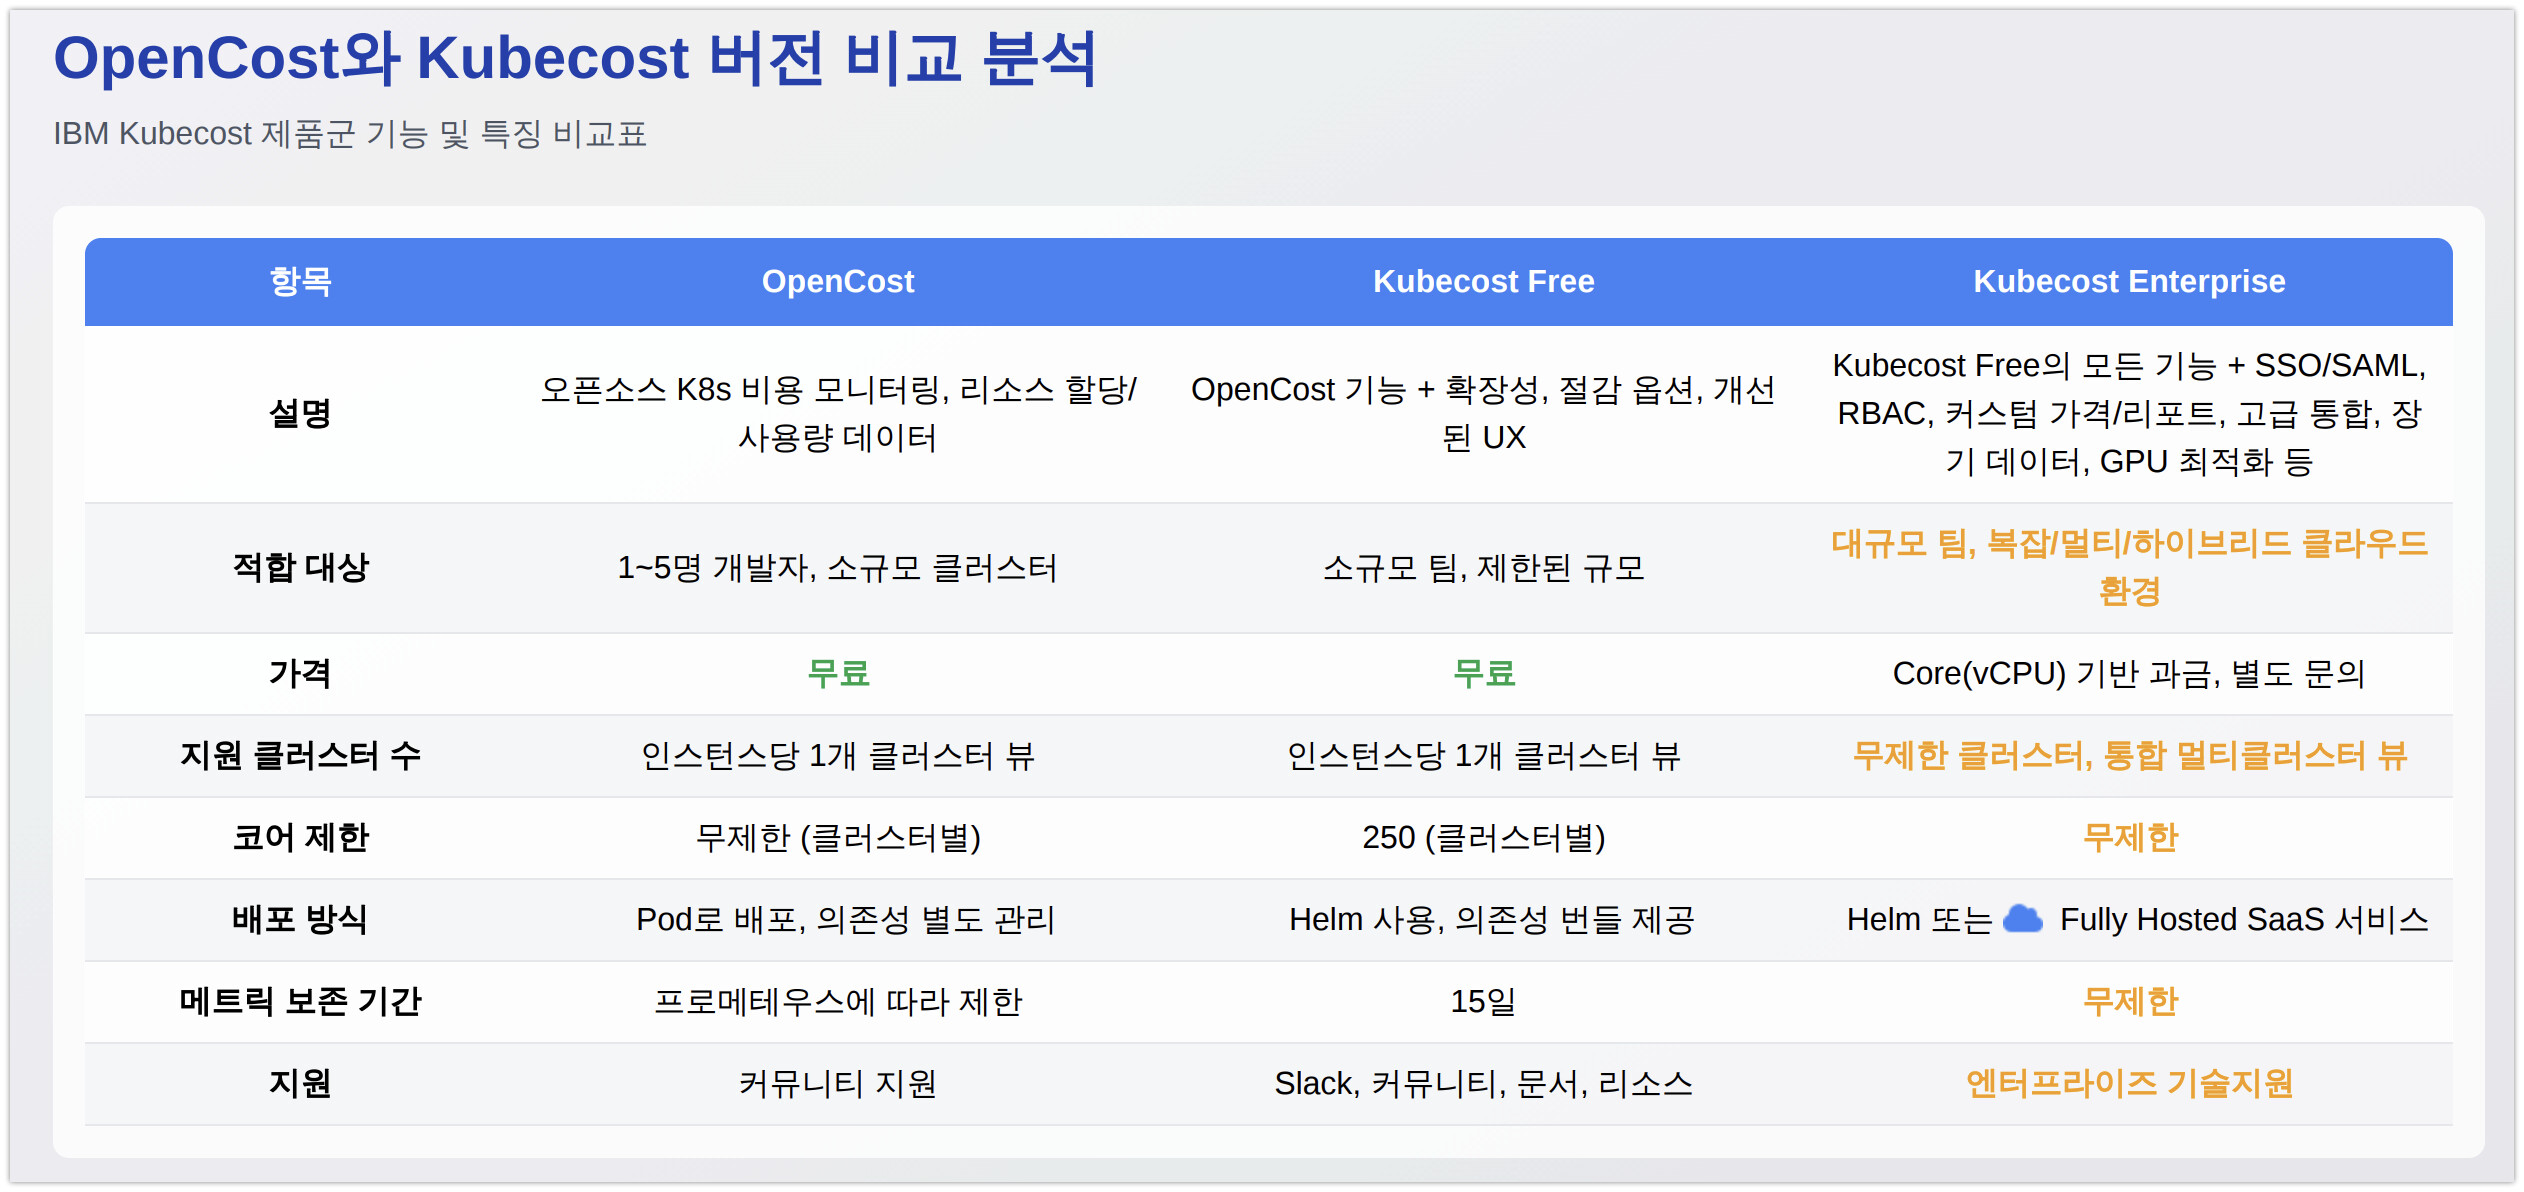Select the Kubecost Free column header
This screenshot has height=1192, width=2524.
pos(1483,282)
